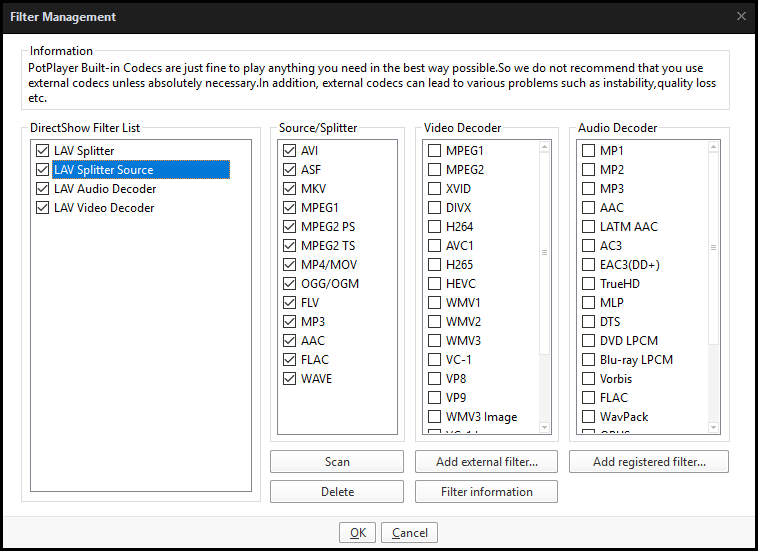Select LAV Video Decoder list entry
The height and width of the screenshot is (551, 758).
(x=104, y=208)
